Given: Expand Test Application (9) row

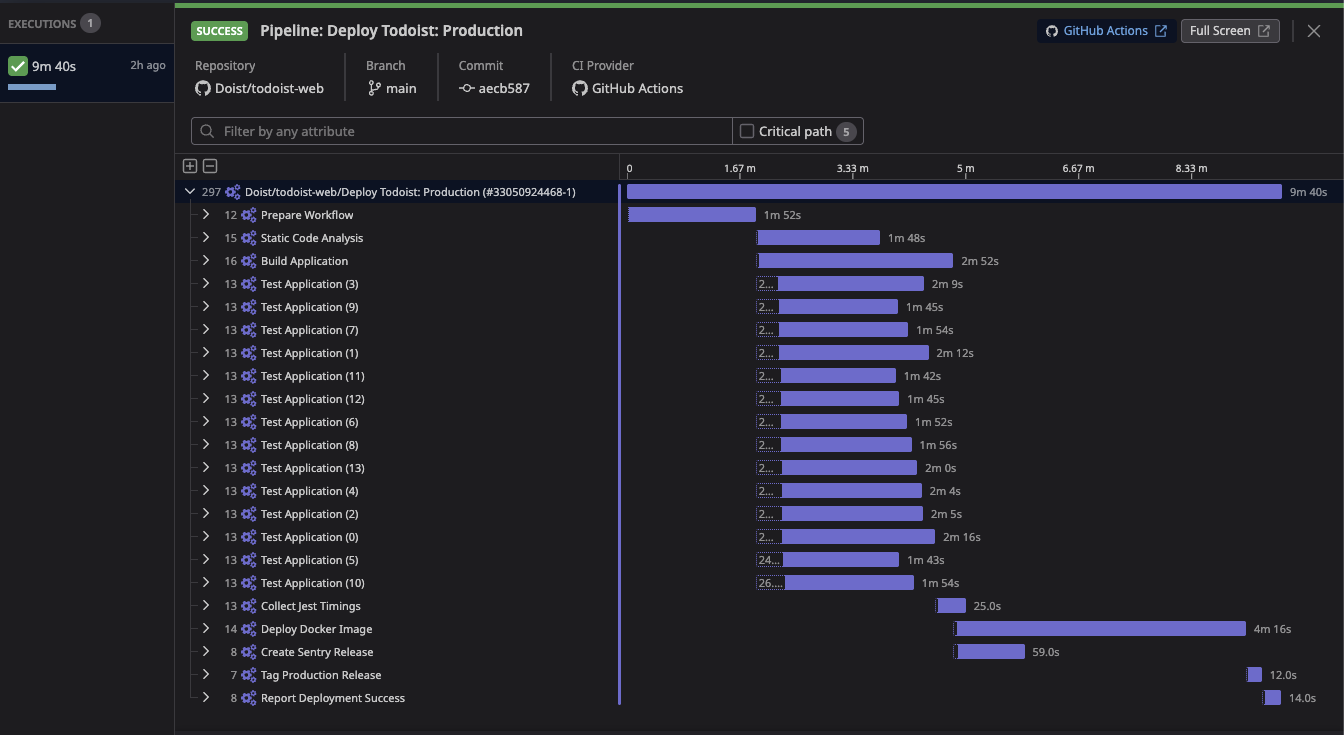Looking at the screenshot, I should [206, 307].
